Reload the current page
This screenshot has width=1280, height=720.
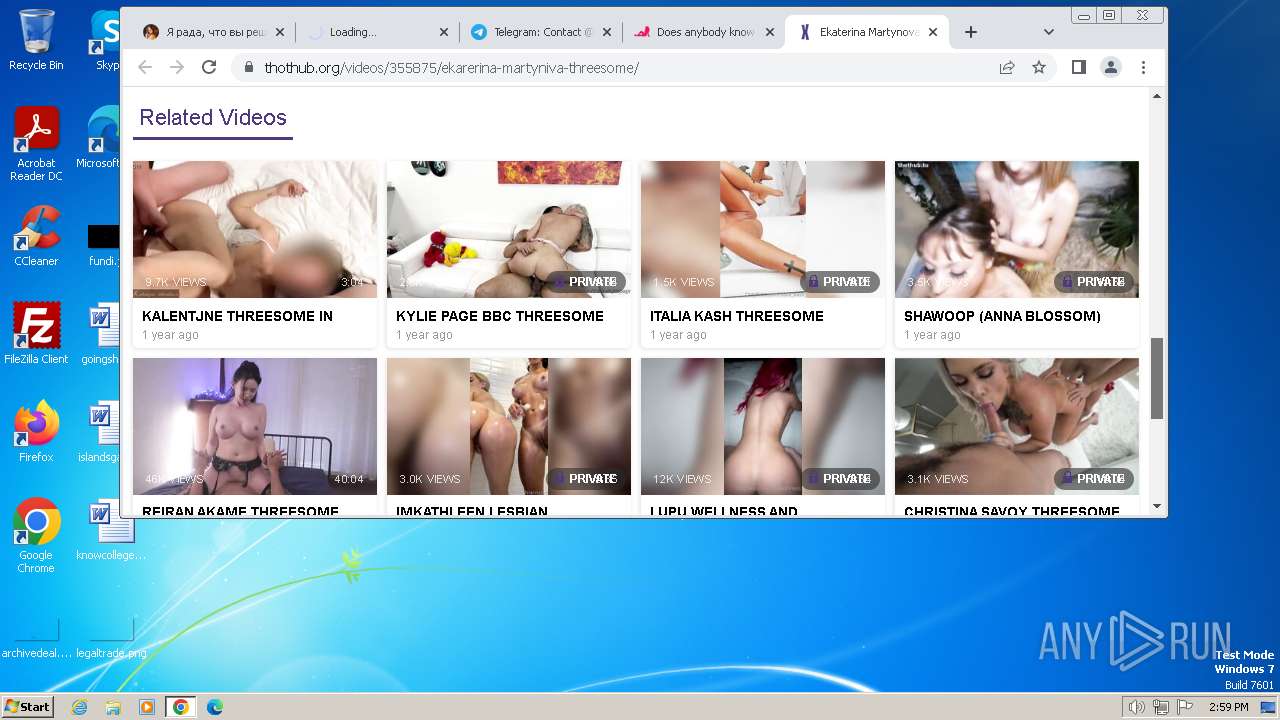(209, 67)
